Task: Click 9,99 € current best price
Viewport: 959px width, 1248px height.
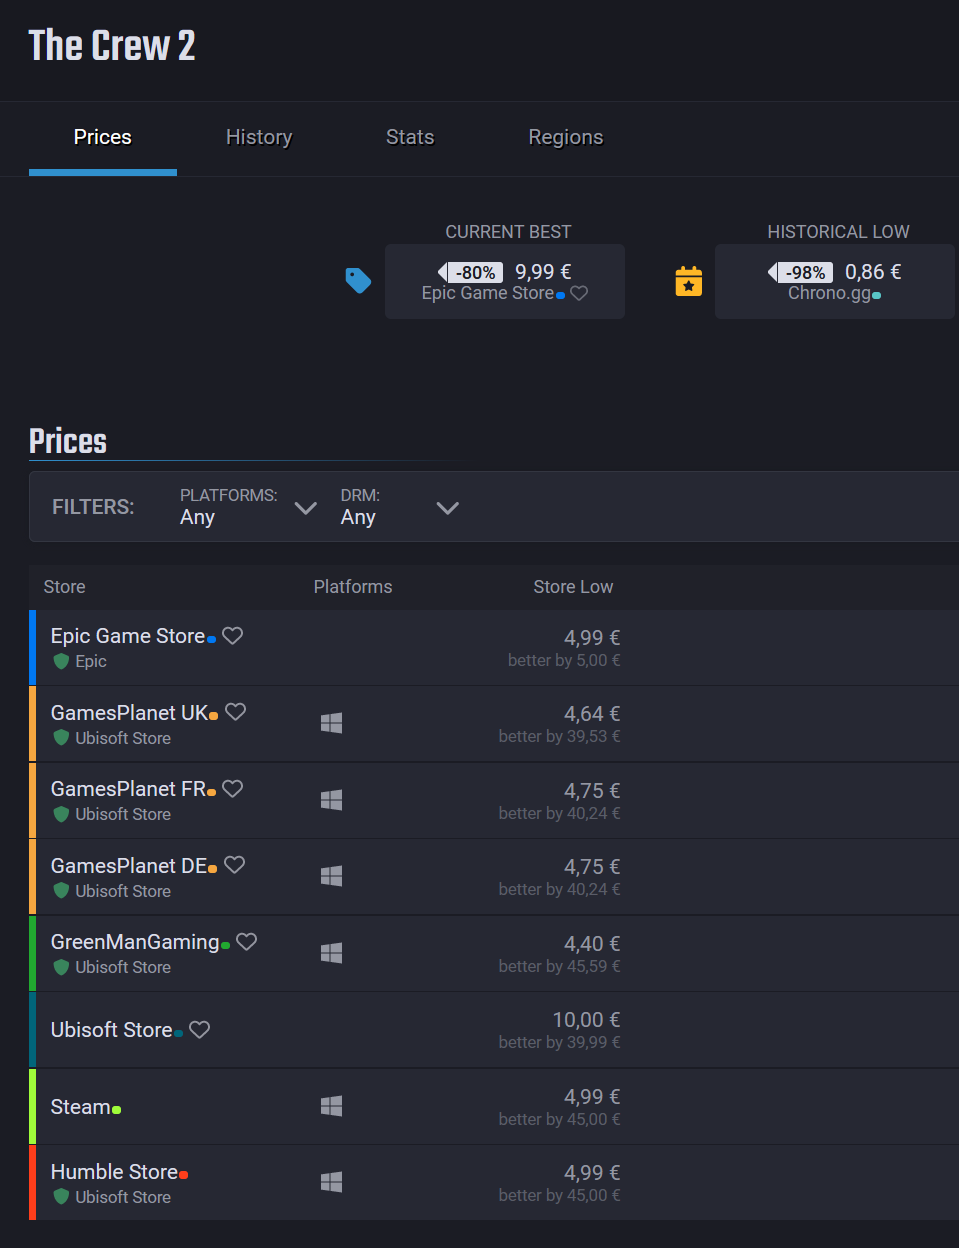Action: pyautogui.click(x=543, y=272)
